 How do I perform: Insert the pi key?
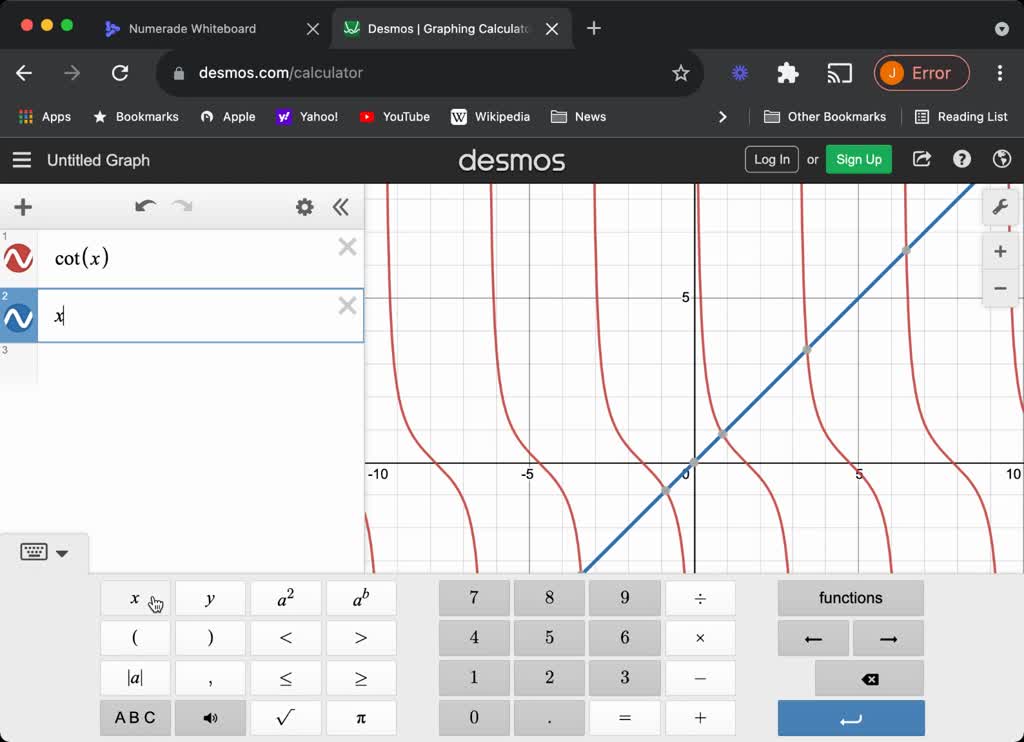coord(361,718)
